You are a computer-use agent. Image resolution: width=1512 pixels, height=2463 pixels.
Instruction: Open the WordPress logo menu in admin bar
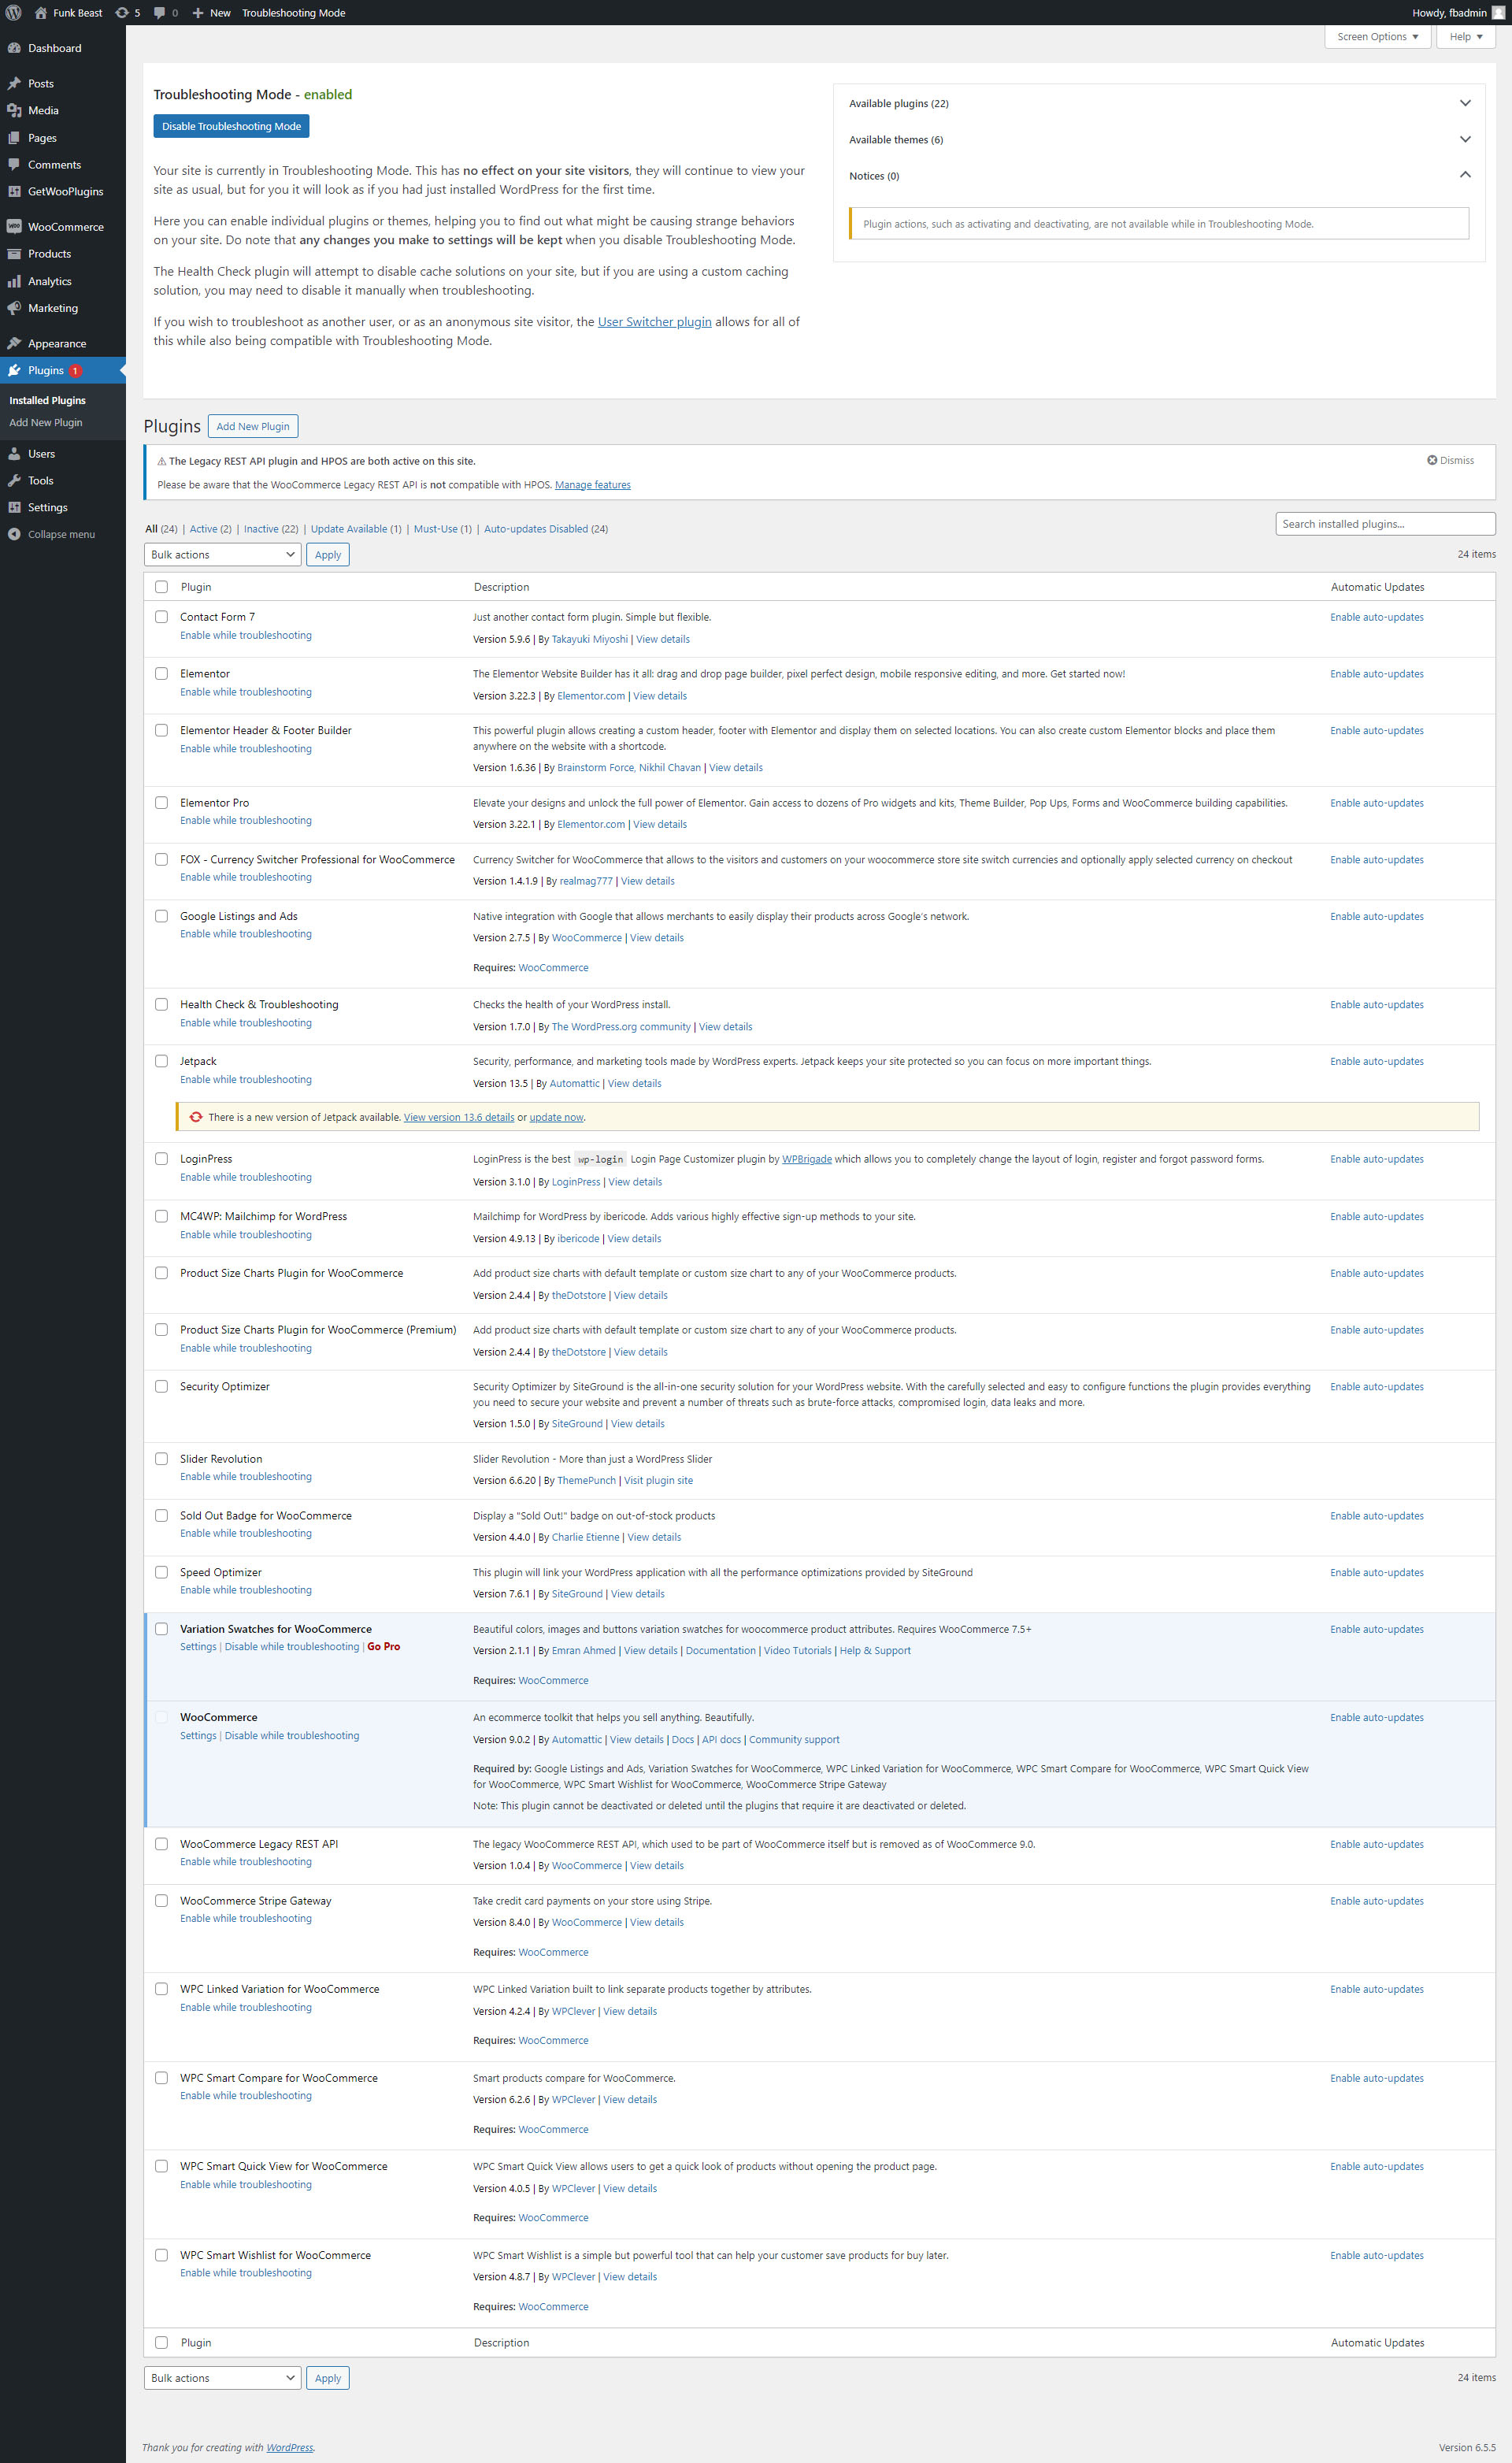[13, 13]
